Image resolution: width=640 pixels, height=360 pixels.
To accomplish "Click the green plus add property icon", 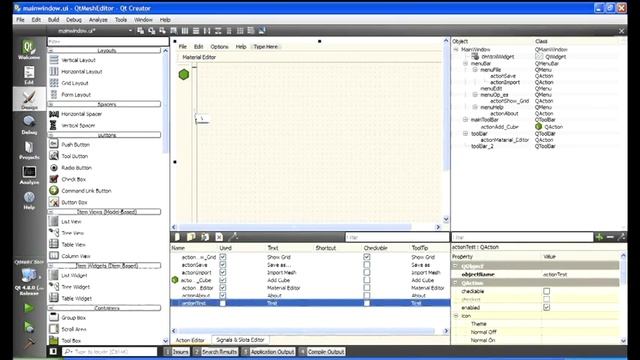I will (x=599, y=237).
